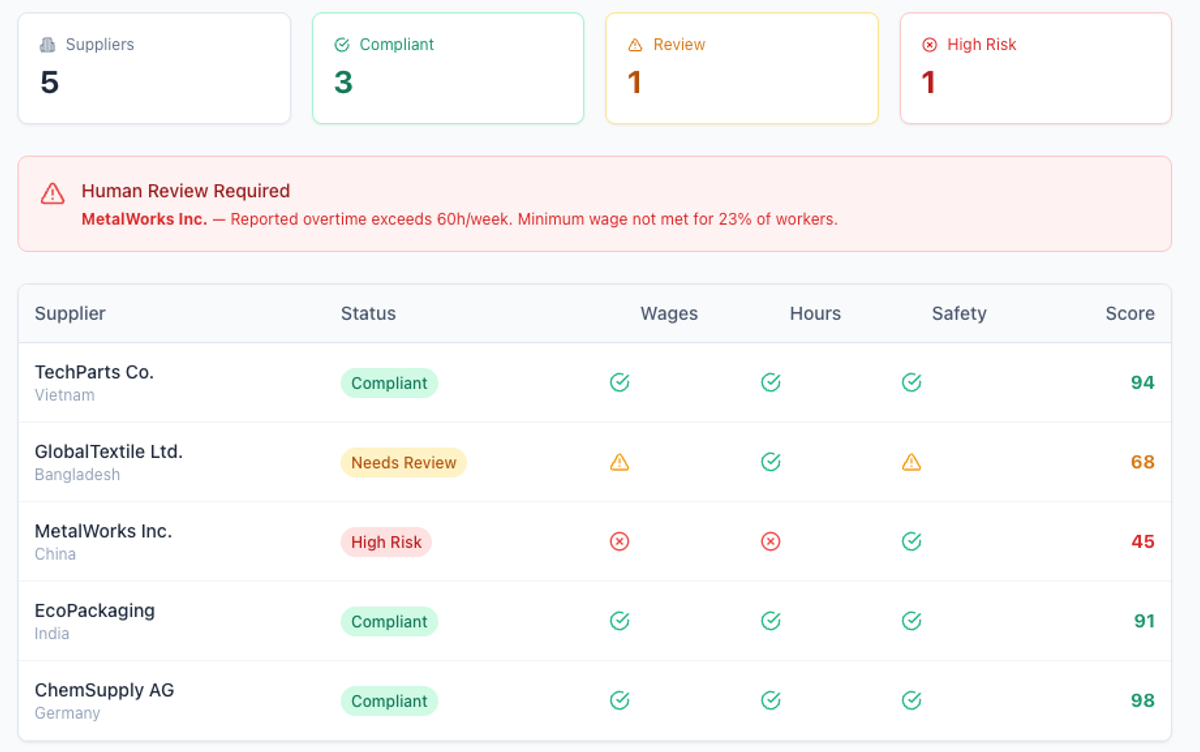Click the Safety checkmark icon for ChemSupply AG
Viewport: 1200px width, 752px height.
[911, 700]
